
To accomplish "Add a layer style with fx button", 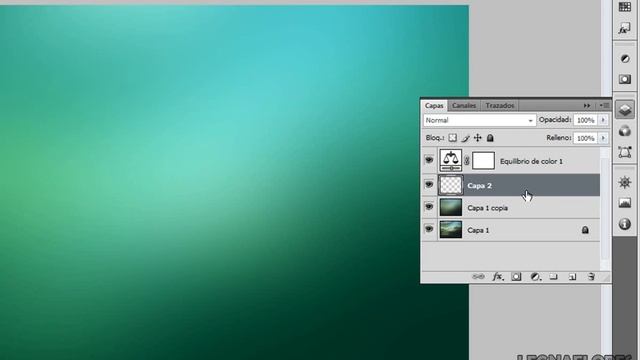I will (x=498, y=277).
